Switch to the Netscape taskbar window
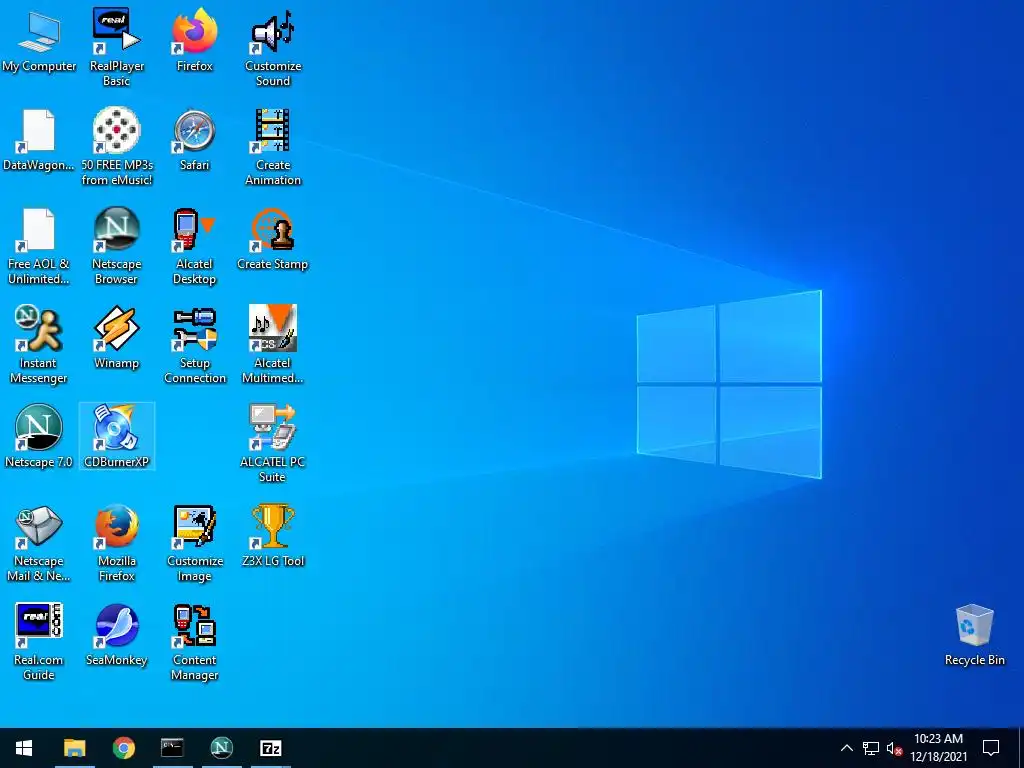This screenshot has height=768, width=1024. coord(221,748)
